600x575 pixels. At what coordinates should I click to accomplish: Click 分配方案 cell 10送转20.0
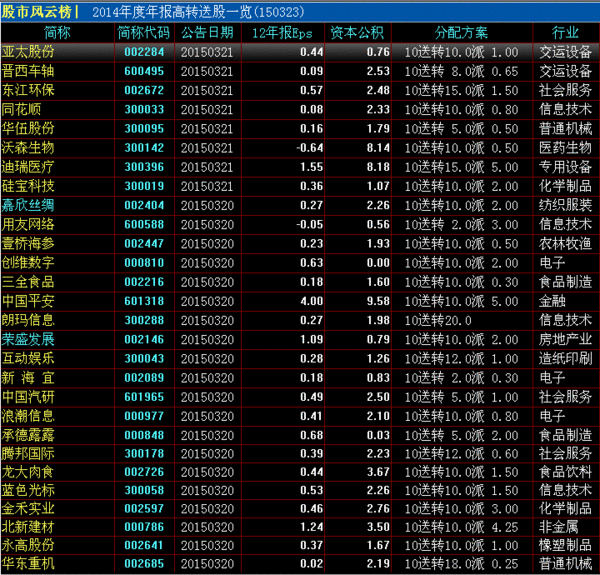(x=438, y=320)
